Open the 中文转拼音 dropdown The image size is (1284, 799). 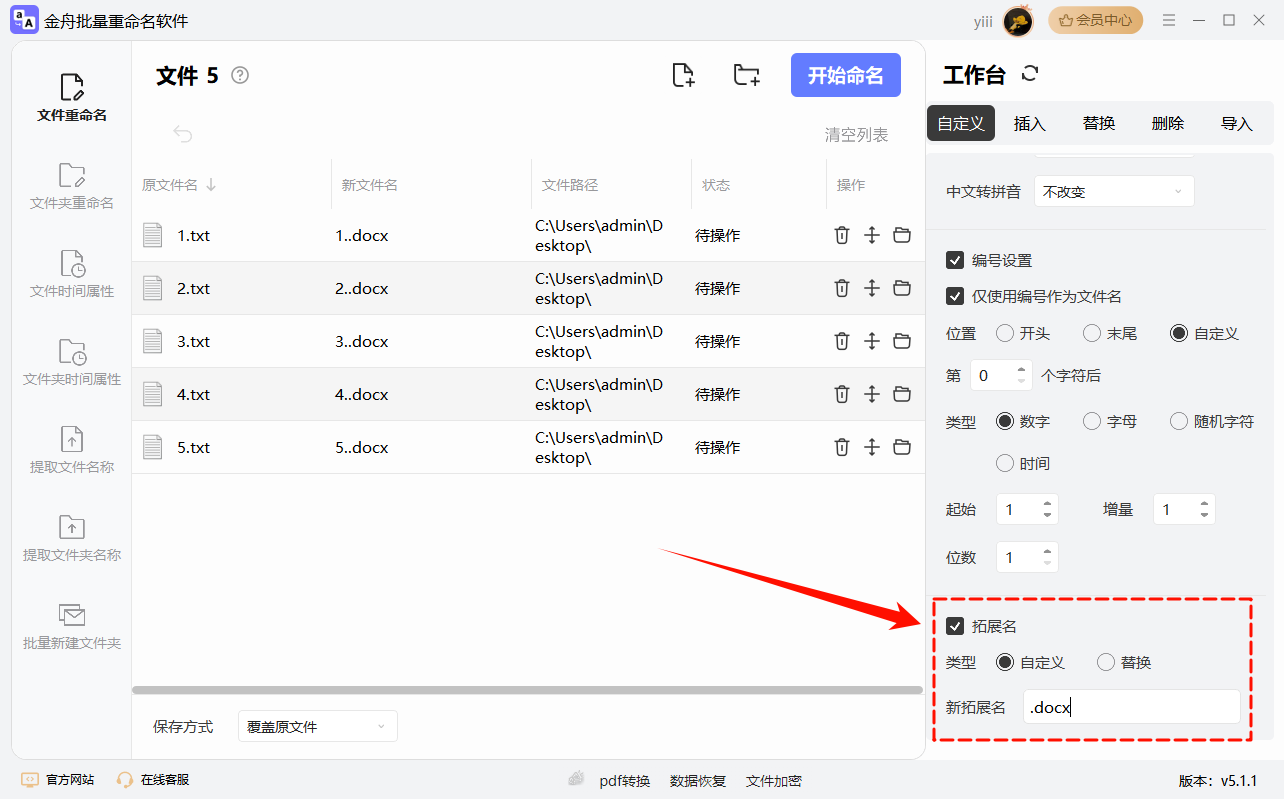click(1114, 191)
